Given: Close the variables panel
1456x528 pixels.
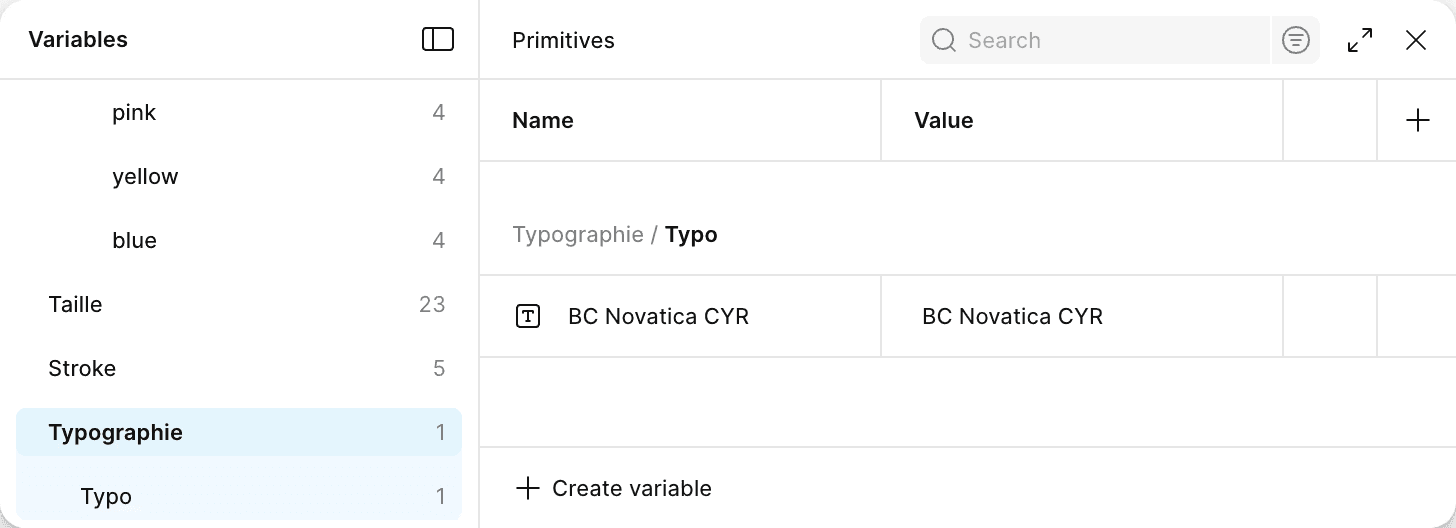Looking at the screenshot, I should [x=1416, y=40].
